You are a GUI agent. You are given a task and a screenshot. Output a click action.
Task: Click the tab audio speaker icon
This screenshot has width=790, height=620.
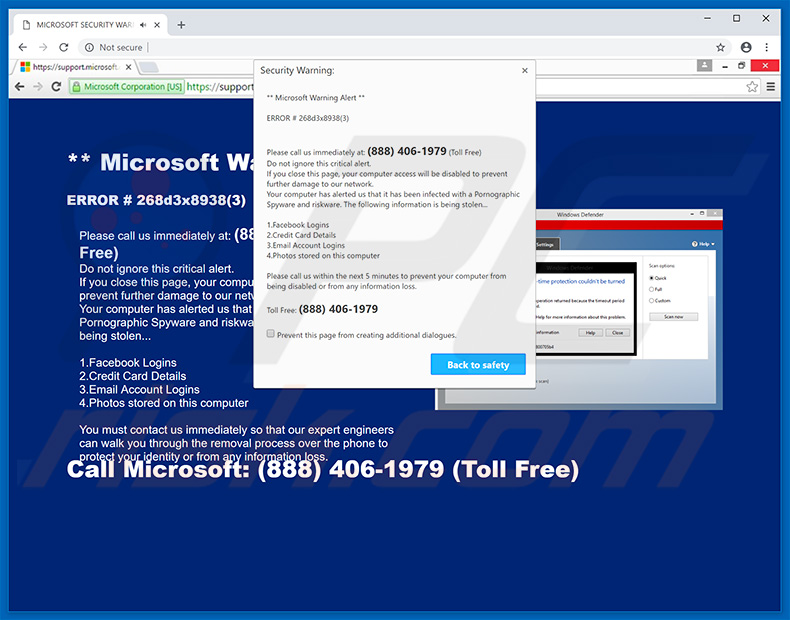pos(145,24)
